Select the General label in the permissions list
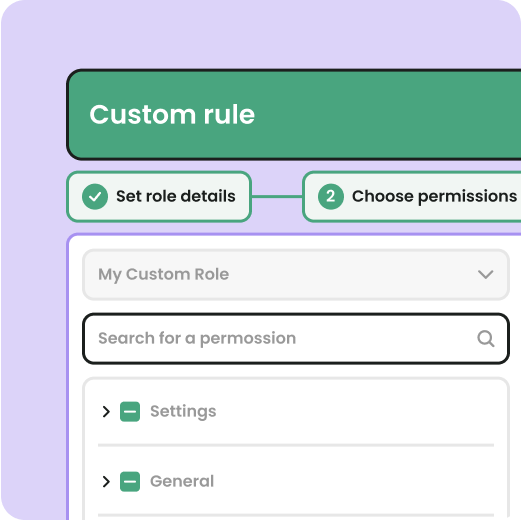Image resolution: width=521 pixels, height=520 pixels. pos(182,482)
